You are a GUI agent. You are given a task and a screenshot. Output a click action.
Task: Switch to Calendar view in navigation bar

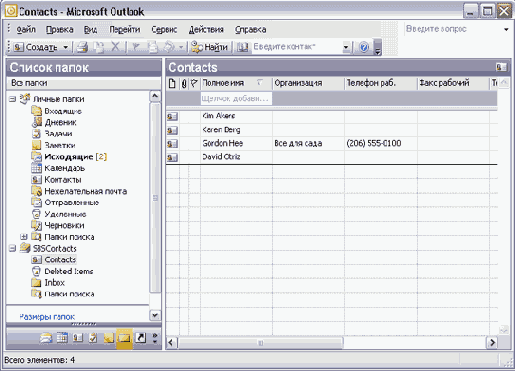pos(62,339)
